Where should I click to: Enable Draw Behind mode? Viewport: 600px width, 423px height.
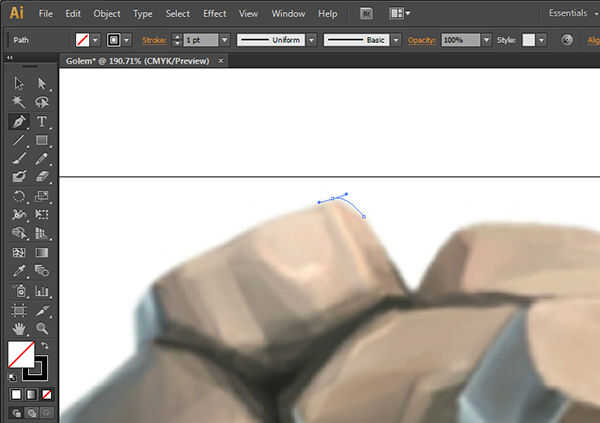pos(31,413)
